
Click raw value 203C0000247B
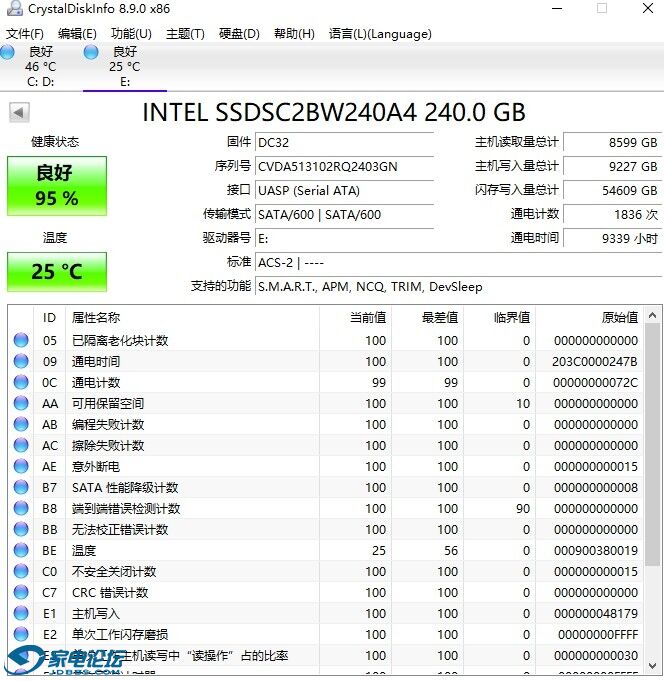coord(595,361)
